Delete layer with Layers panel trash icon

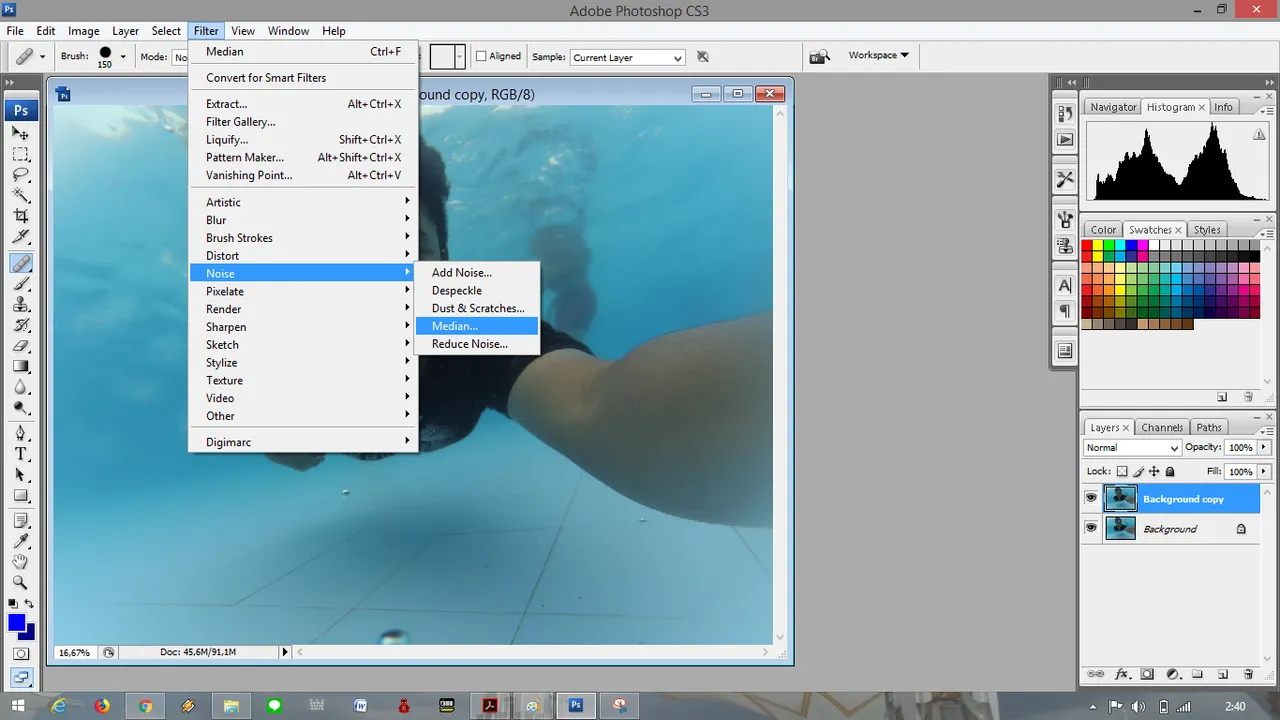(x=1248, y=675)
